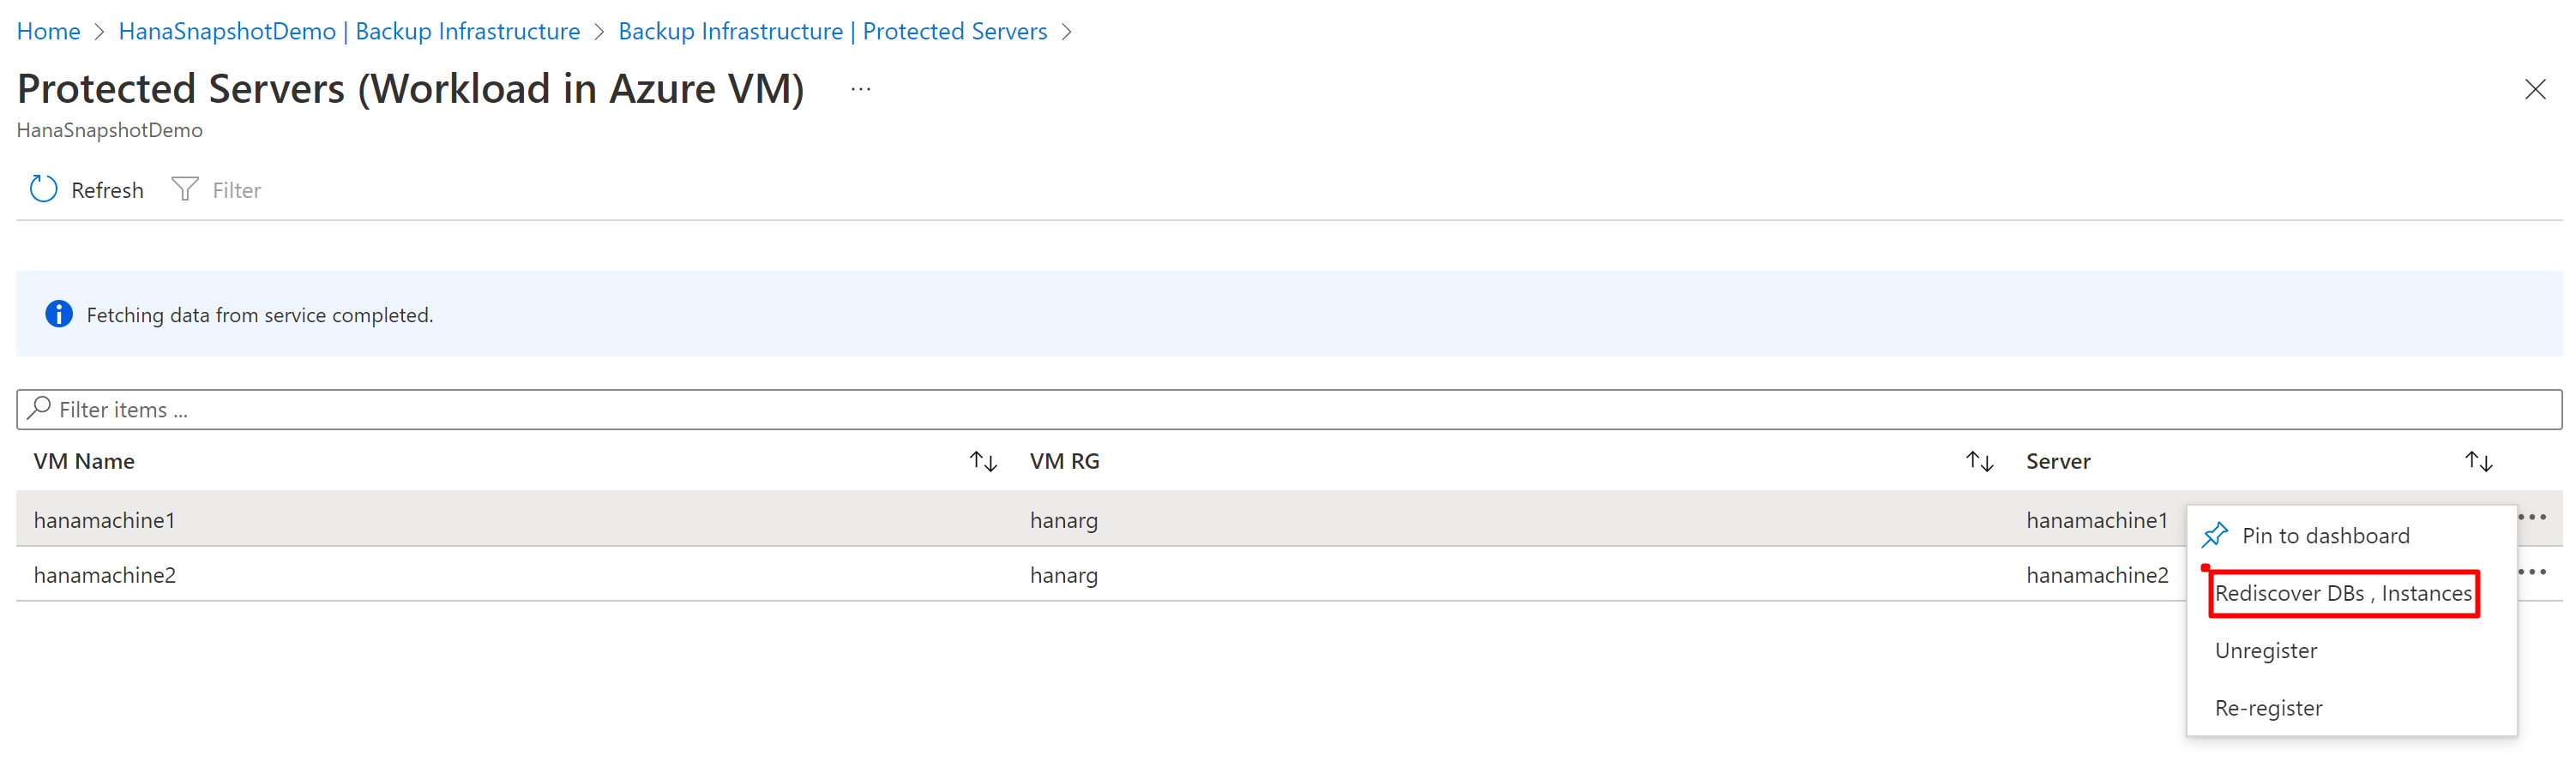Toggle sort order on the VM RG column
The image size is (2576, 773).
pos(1979,461)
